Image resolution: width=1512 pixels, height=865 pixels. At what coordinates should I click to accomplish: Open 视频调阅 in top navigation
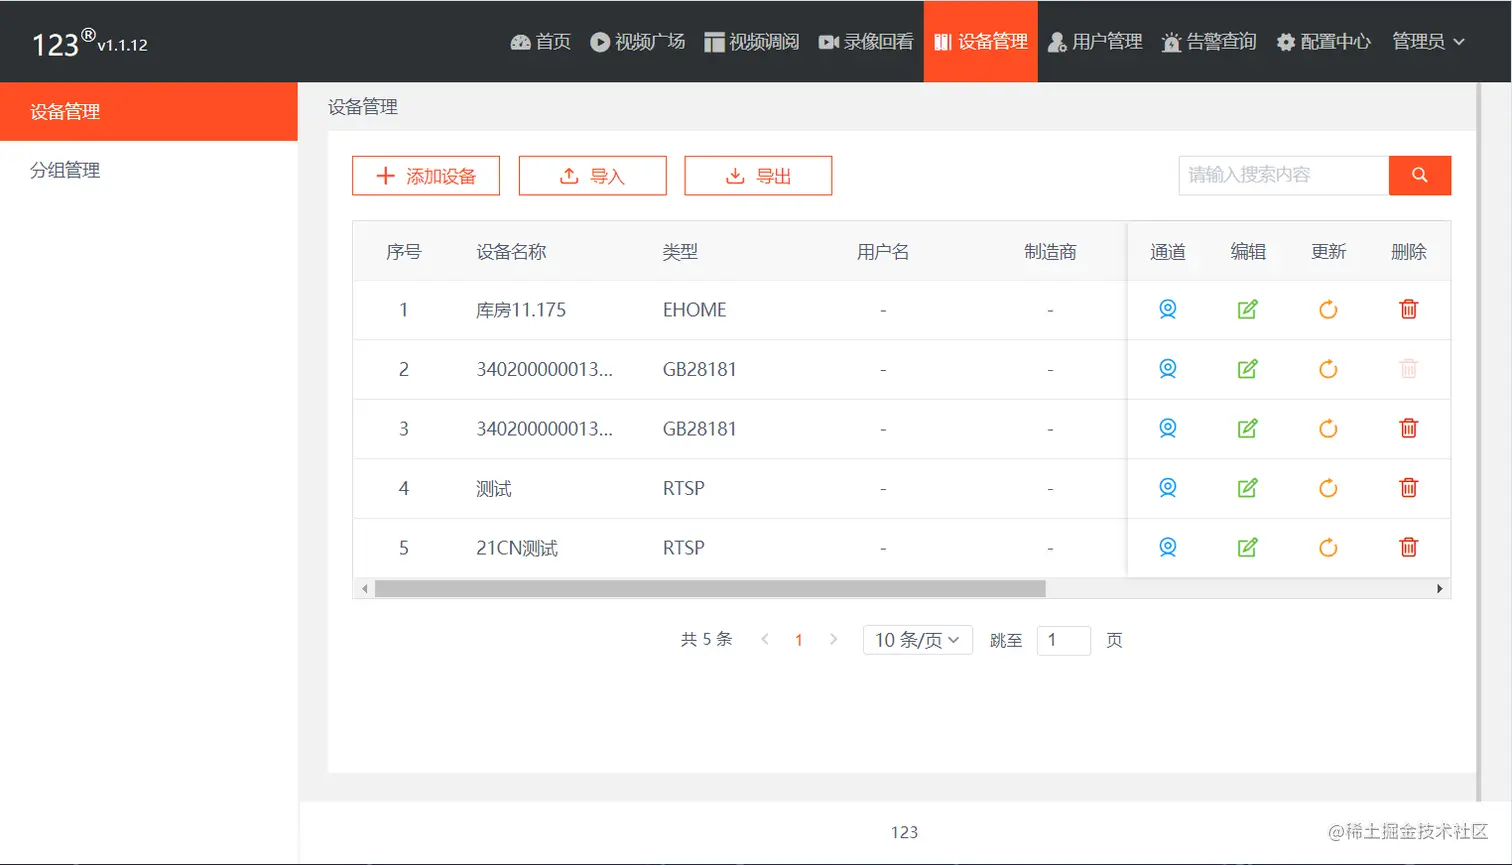(752, 41)
